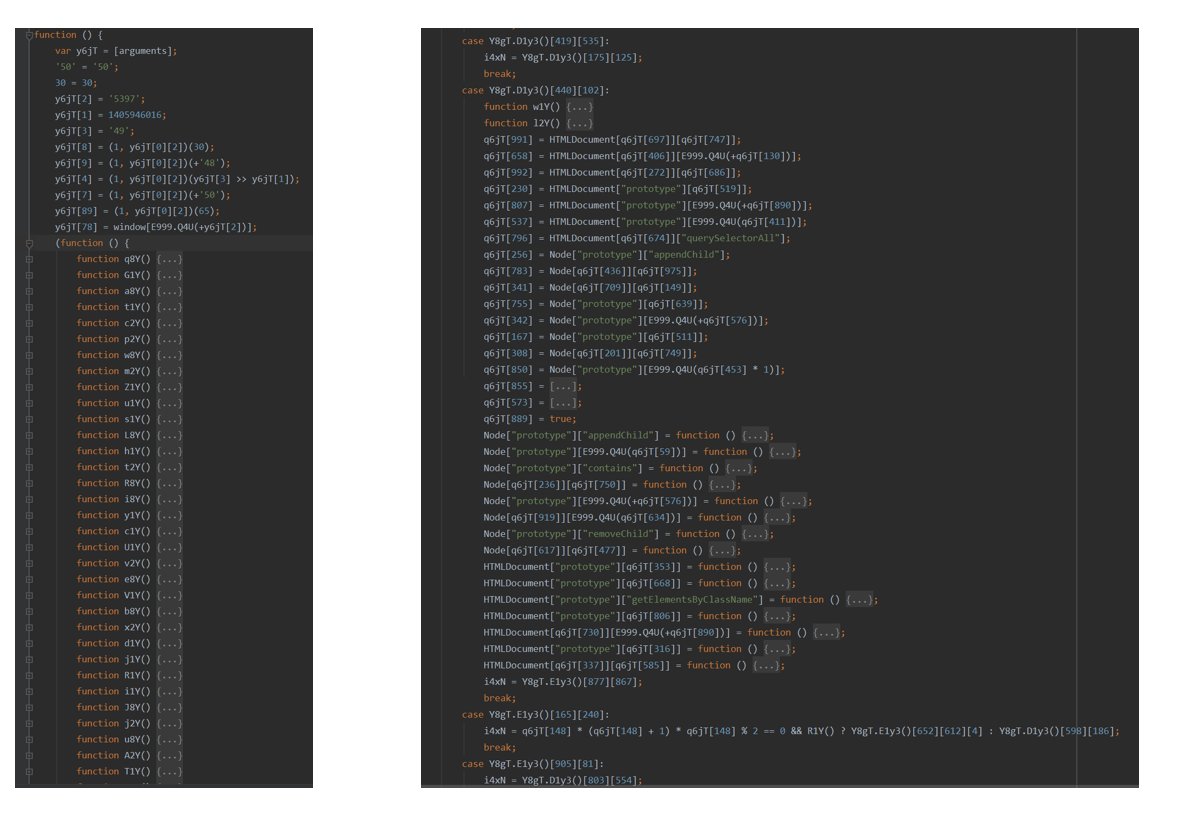Expand gutter fold icon beside function q8Y
Image resolution: width=1196 pixels, height=814 pixels.
point(29,259)
